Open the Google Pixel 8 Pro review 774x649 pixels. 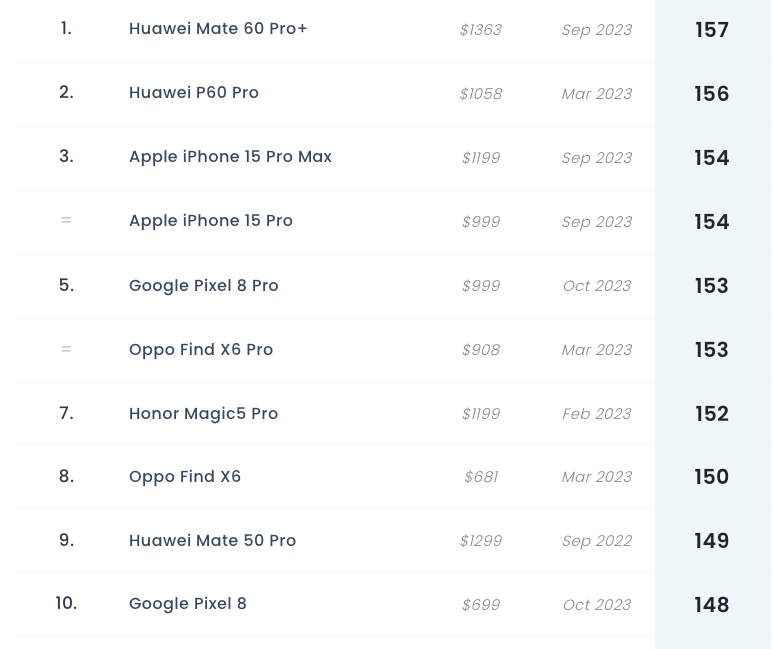point(203,286)
